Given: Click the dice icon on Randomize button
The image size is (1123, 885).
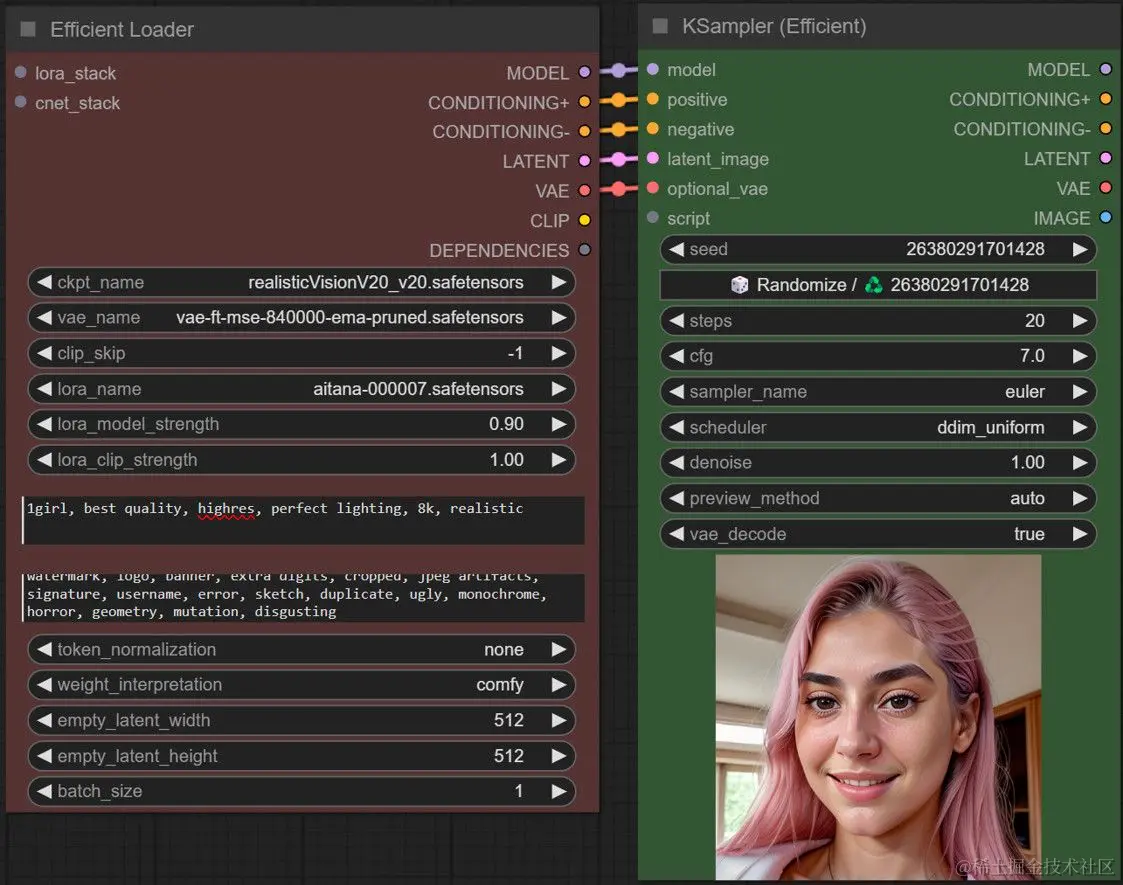Looking at the screenshot, I should tap(739, 285).
